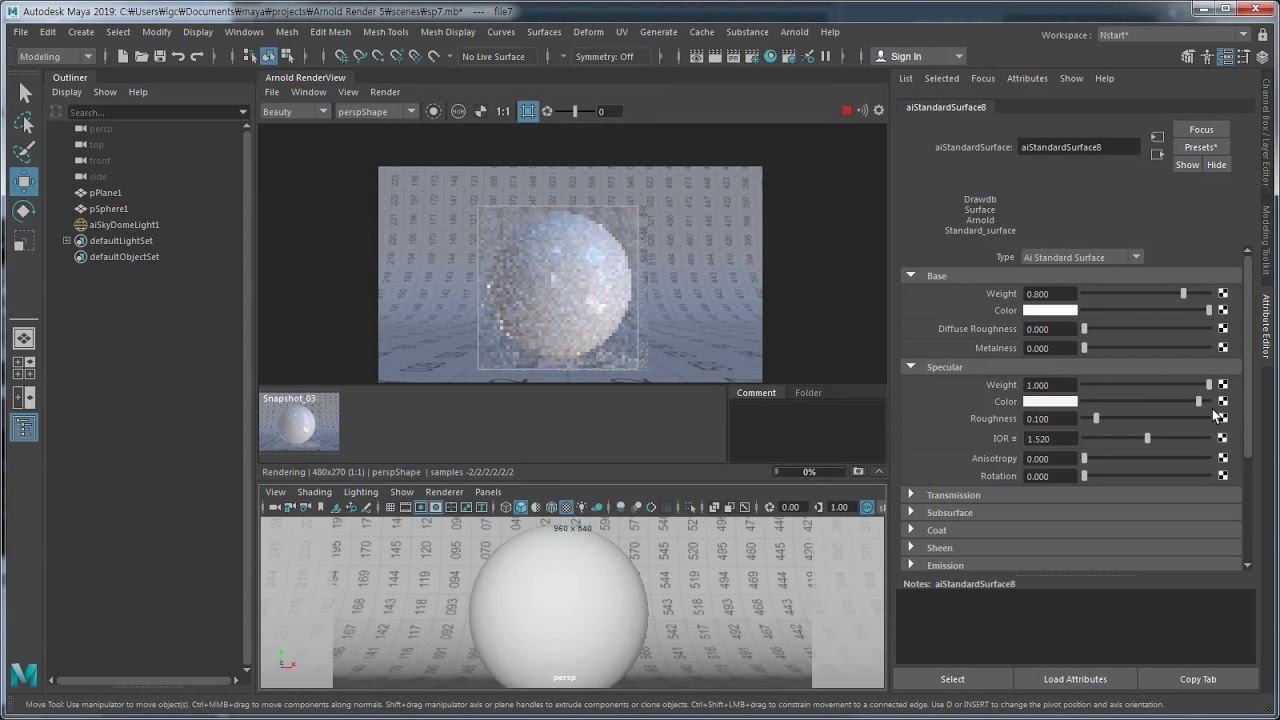
Task: Click the 1:1 zoom in RenderView
Action: point(503,111)
